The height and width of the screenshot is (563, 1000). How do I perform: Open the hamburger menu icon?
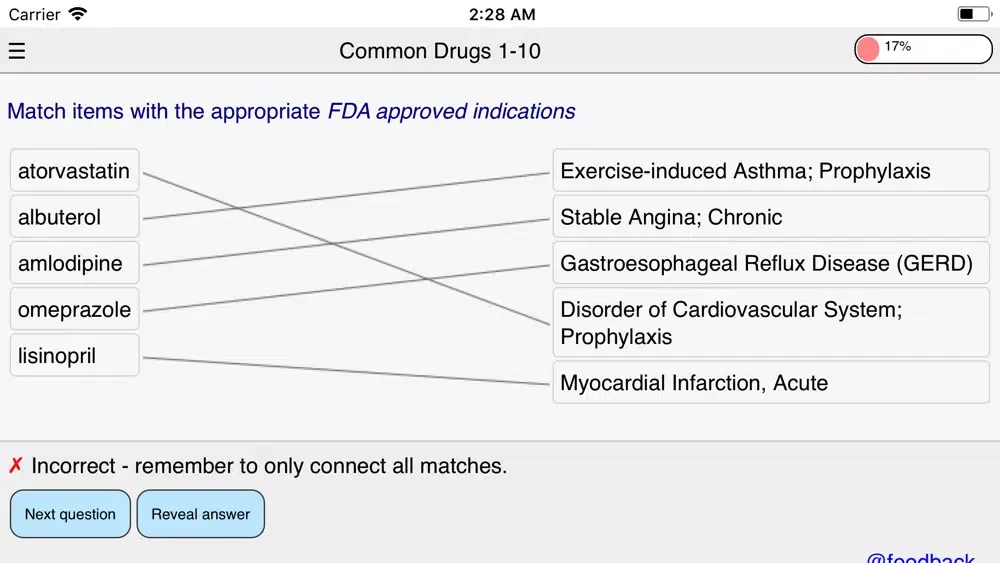[x=17, y=51]
